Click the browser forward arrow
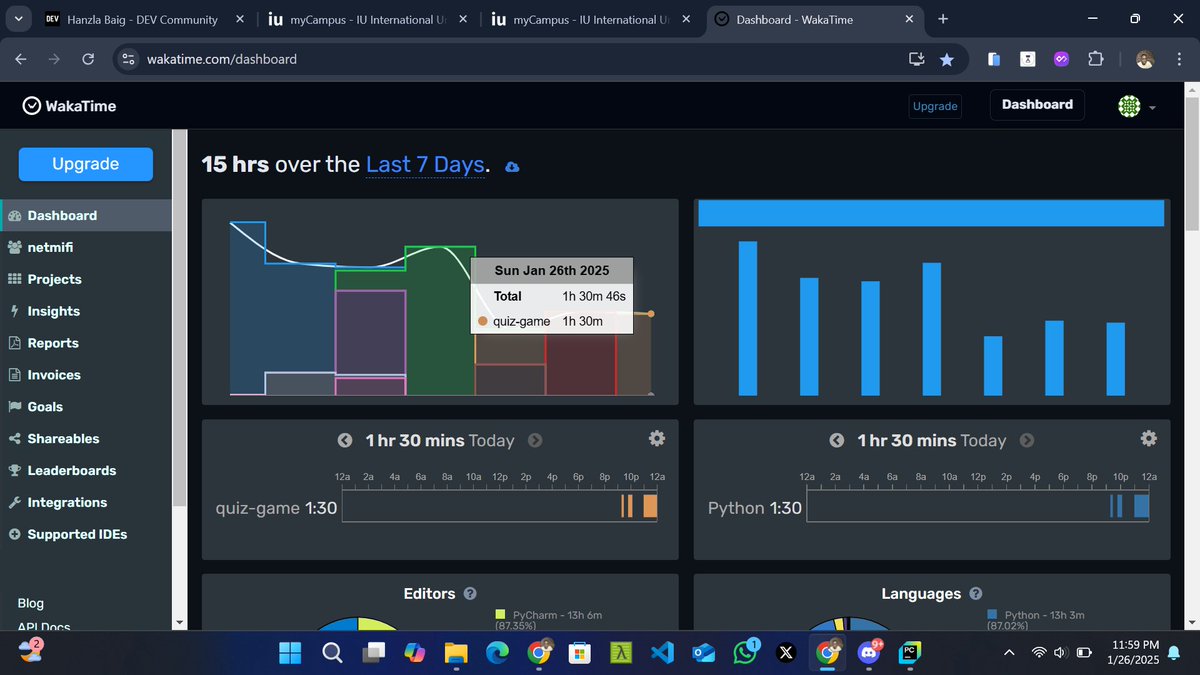 (54, 59)
